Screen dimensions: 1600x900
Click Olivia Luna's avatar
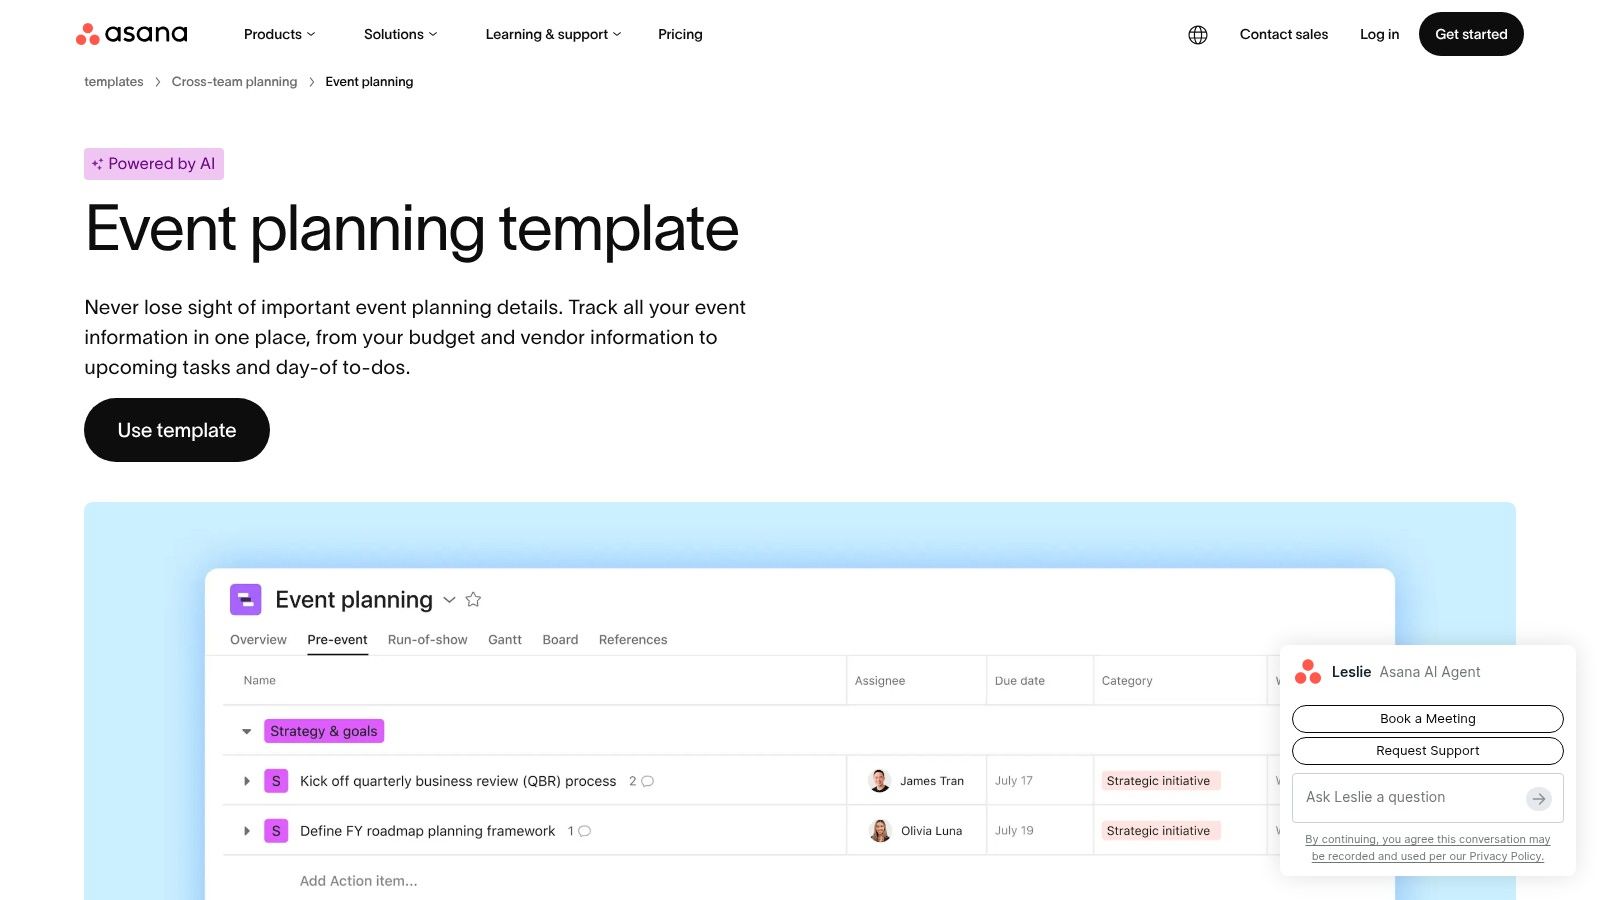[x=880, y=831]
